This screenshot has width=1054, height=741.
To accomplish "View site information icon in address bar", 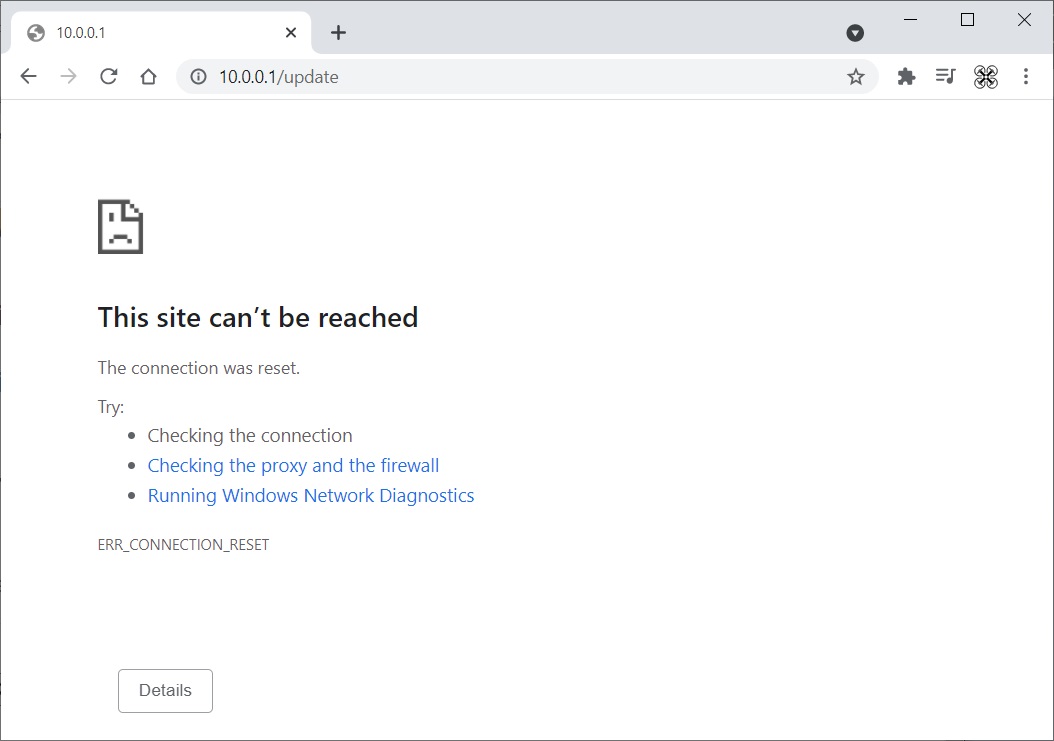I will pyautogui.click(x=198, y=77).
